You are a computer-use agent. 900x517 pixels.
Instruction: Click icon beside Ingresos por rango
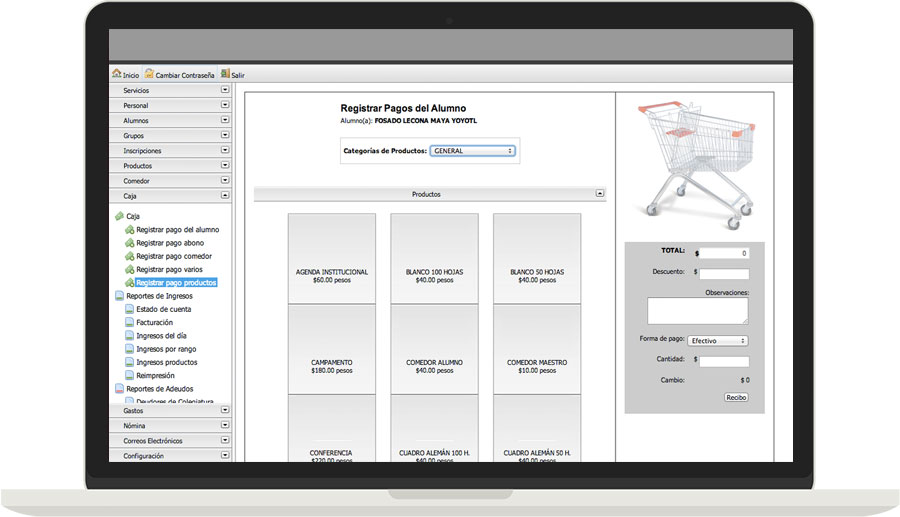tap(130, 349)
